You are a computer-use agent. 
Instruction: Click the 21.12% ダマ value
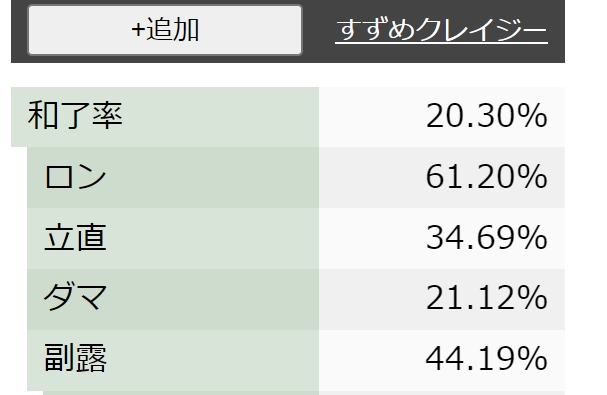coord(487,298)
